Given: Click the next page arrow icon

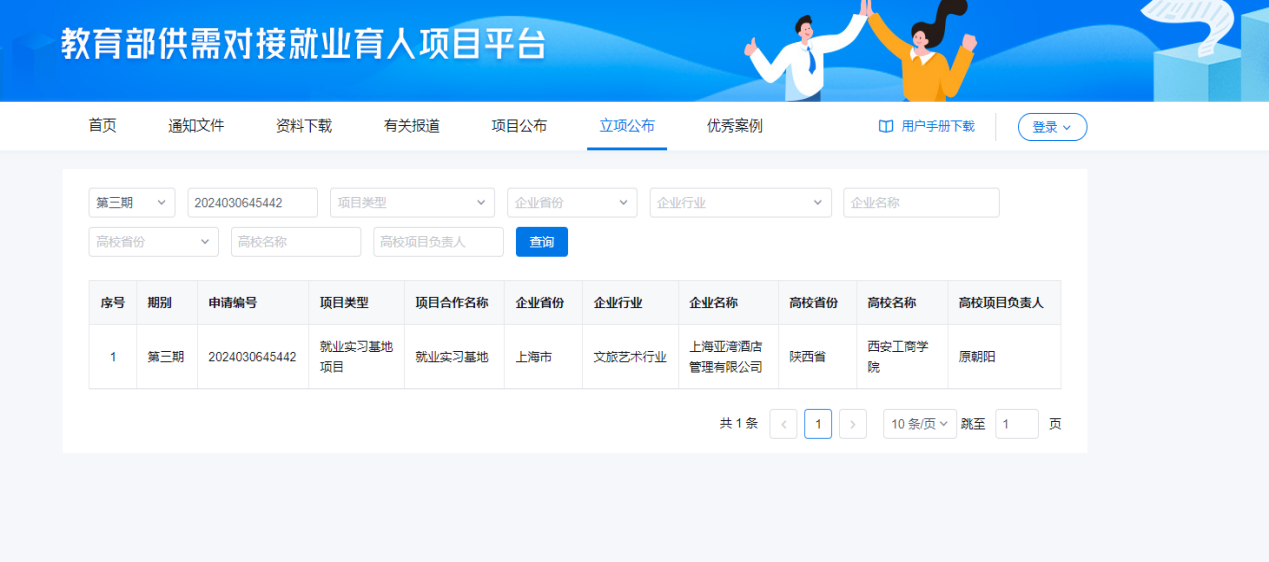Looking at the screenshot, I should click(852, 424).
